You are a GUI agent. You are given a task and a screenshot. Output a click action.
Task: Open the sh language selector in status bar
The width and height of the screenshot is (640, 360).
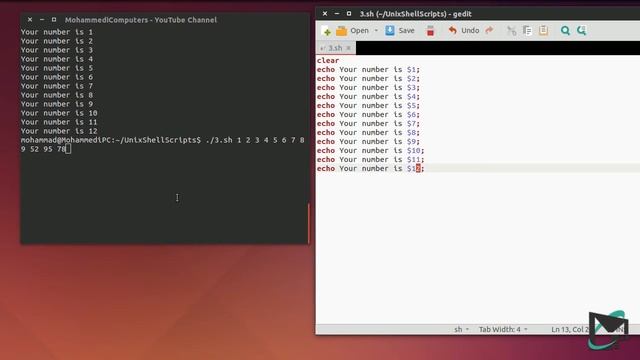coord(462,329)
